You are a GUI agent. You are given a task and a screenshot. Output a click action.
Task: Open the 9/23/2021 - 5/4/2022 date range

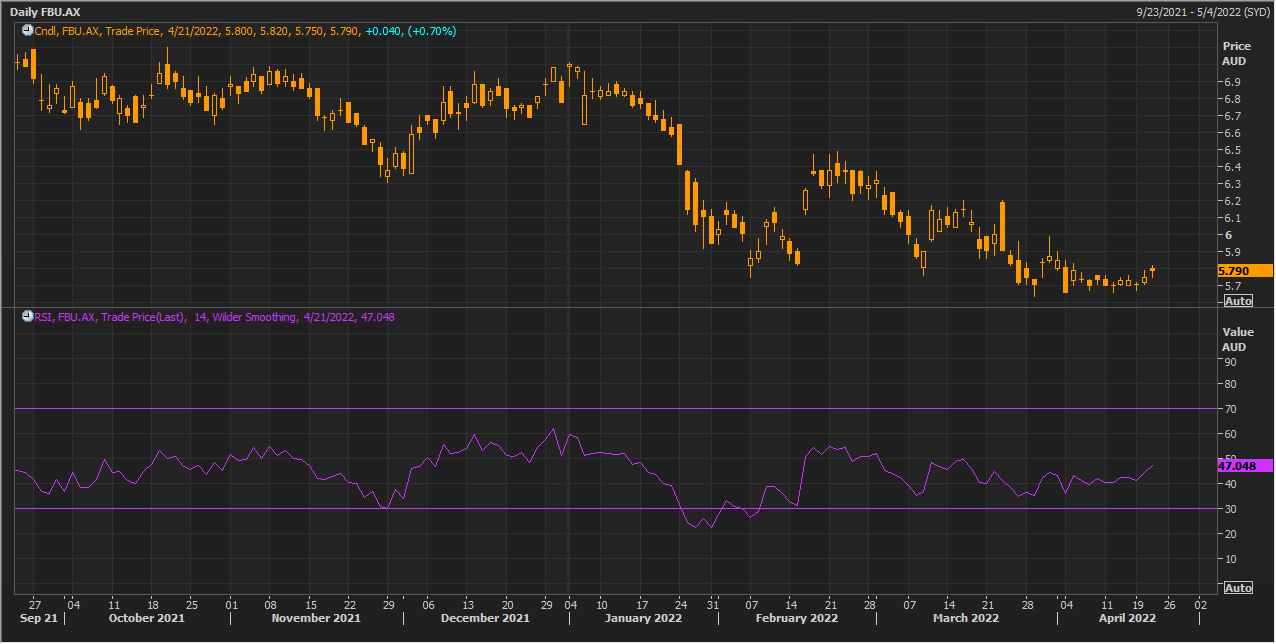pos(1204,10)
